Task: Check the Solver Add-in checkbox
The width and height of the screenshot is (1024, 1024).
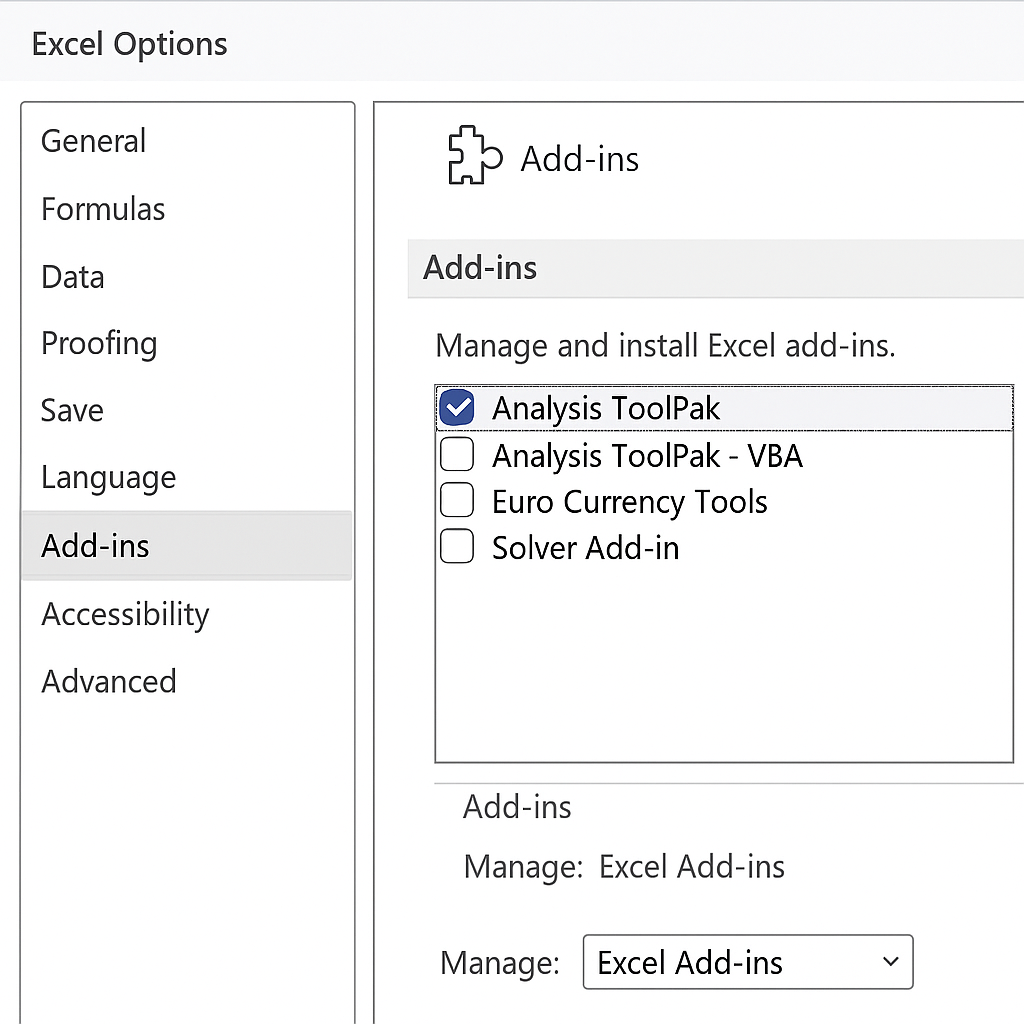Action: pyautogui.click(x=457, y=546)
